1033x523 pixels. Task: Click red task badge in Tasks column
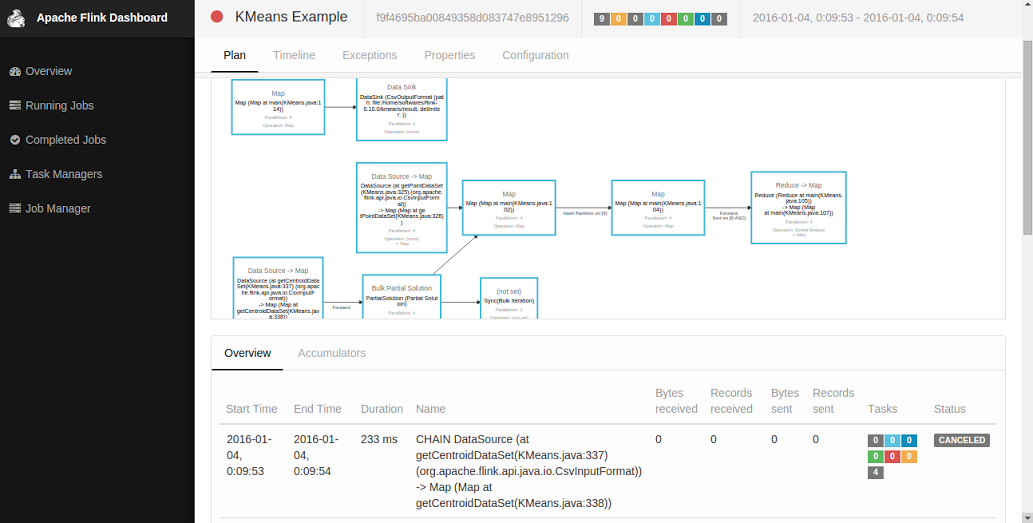(x=892, y=456)
